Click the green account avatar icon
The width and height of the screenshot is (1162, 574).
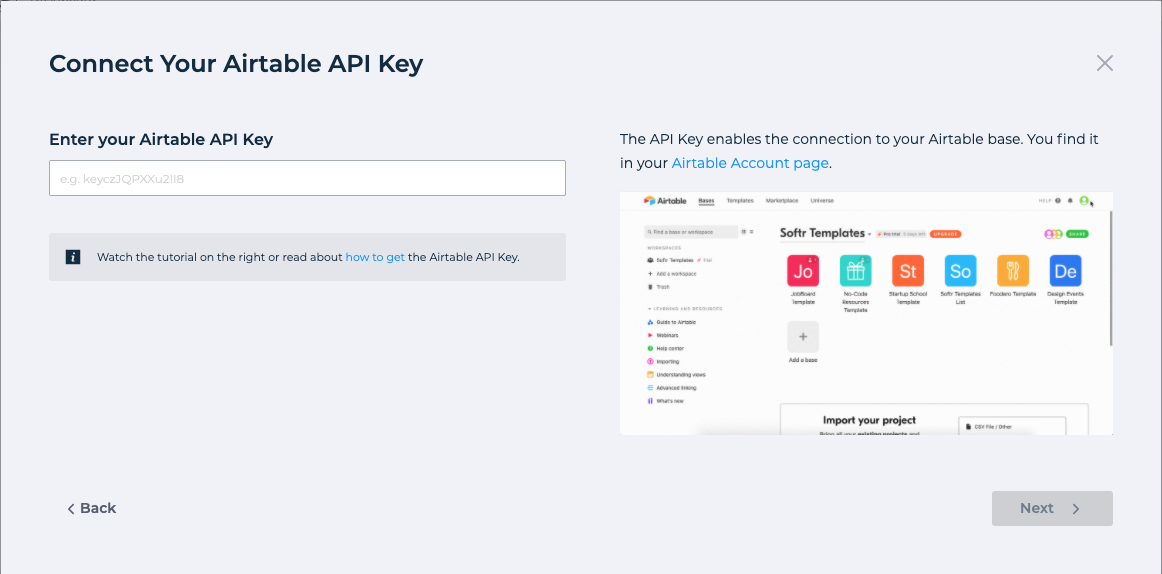(1084, 201)
